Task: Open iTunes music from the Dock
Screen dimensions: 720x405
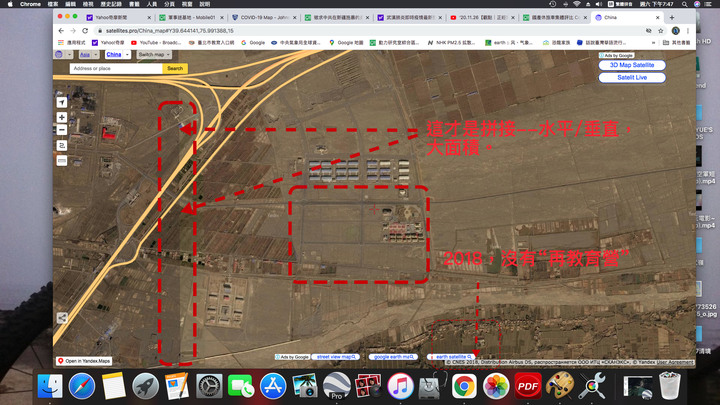Action: coord(400,386)
